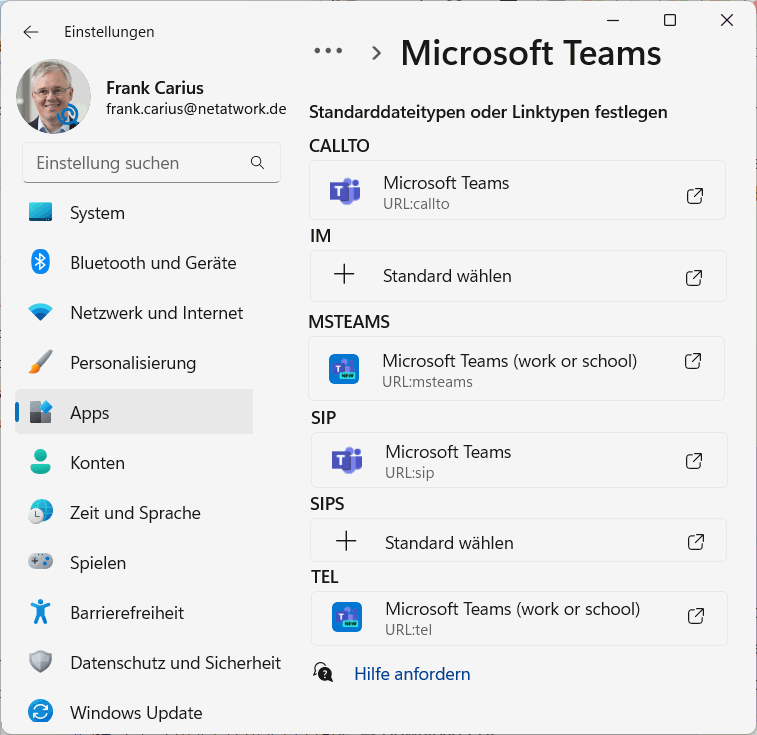The height and width of the screenshot is (735, 757).
Task: Open Datenschutz und Sicherheit shield icon
Action: click(x=41, y=662)
